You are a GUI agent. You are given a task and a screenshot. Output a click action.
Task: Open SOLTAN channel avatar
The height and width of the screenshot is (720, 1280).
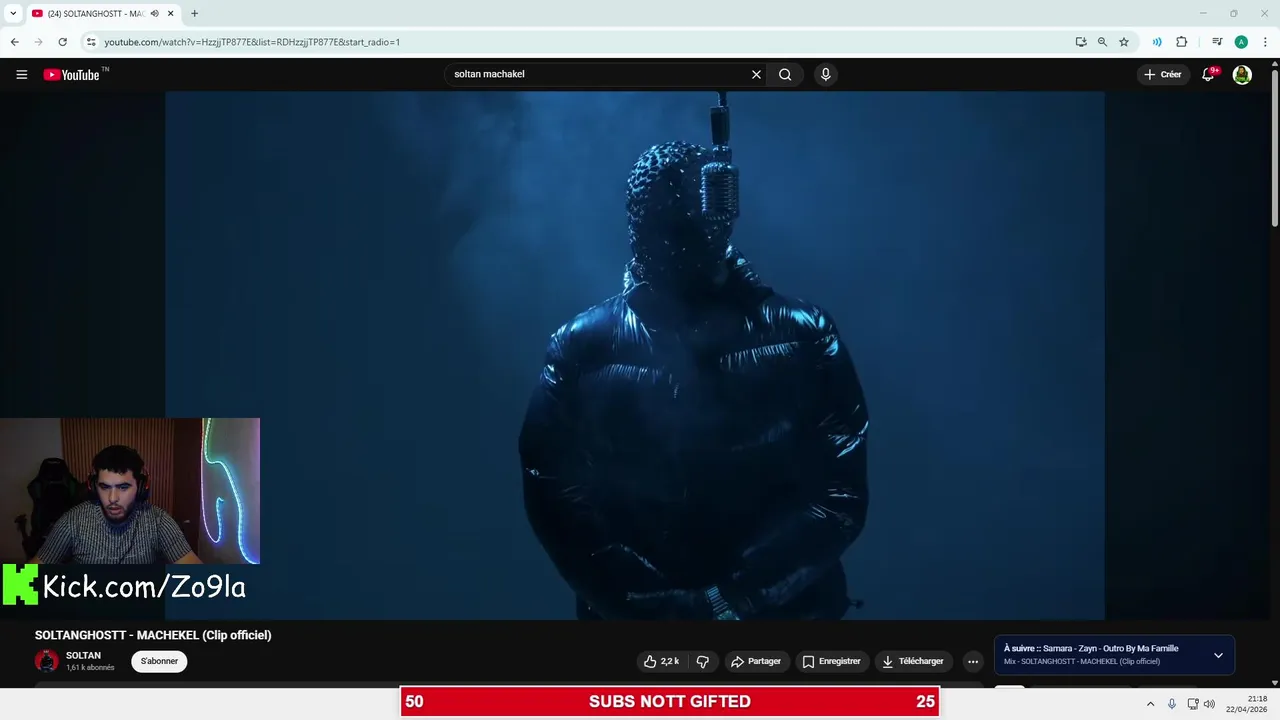46,661
